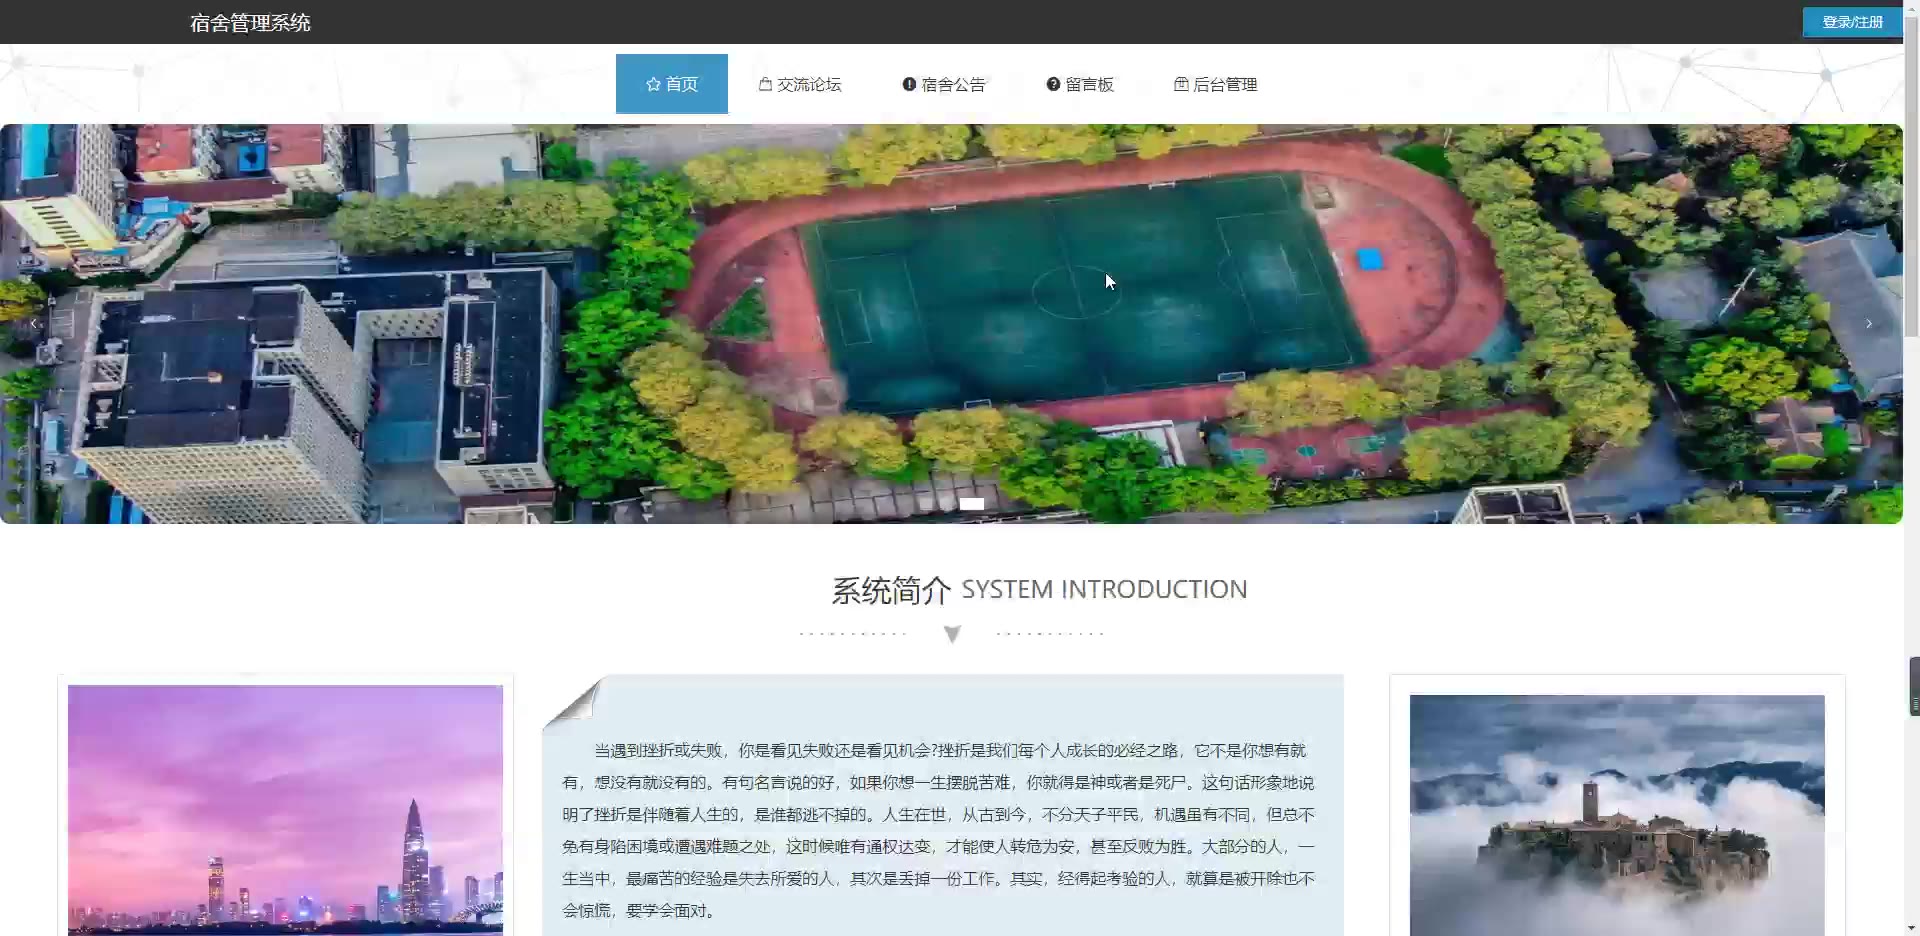Click the 宿舍管理系统 site title
This screenshot has width=1920, height=936.
[250, 23]
